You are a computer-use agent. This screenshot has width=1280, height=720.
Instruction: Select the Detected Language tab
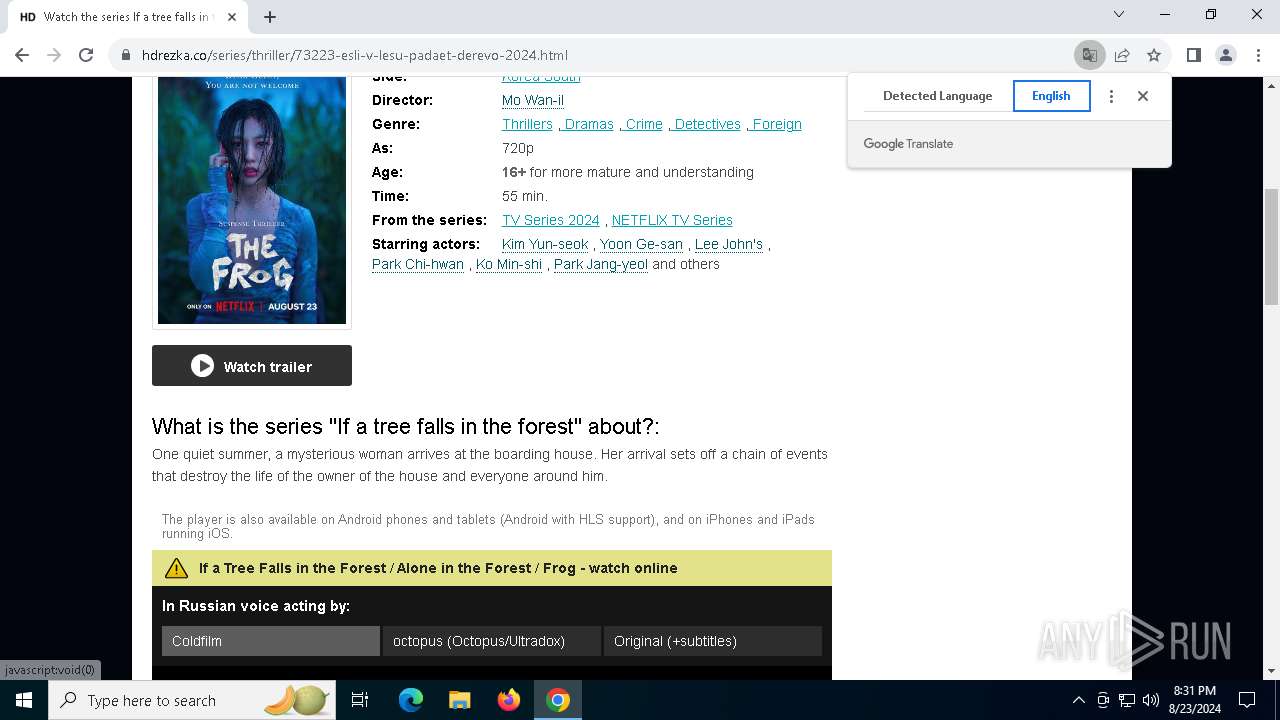(x=937, y=96)
